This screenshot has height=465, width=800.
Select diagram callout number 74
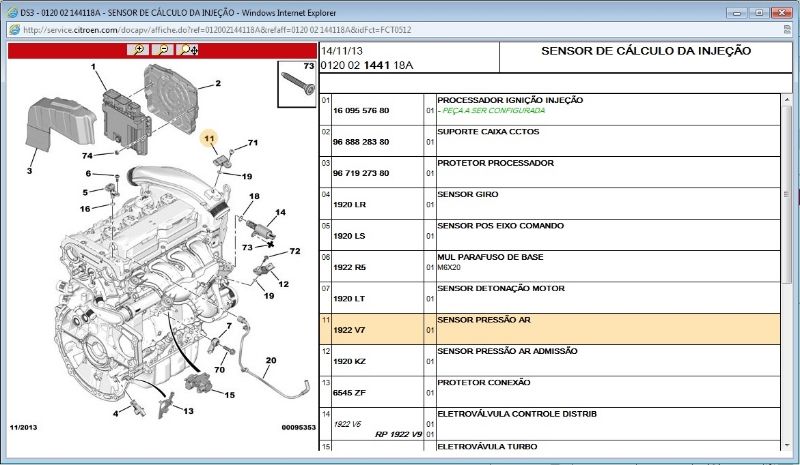tap(87, 156)
